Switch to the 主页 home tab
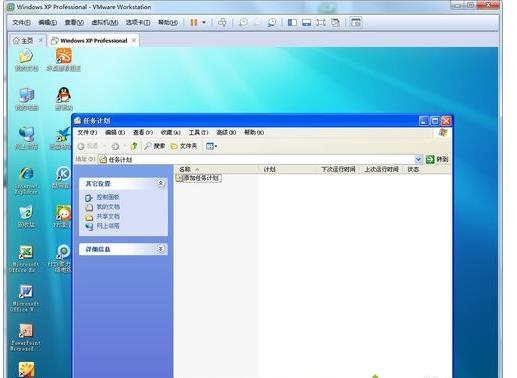The height and width of the screenshot is (378, 517). pyautogui.click(x=23, y=41)
